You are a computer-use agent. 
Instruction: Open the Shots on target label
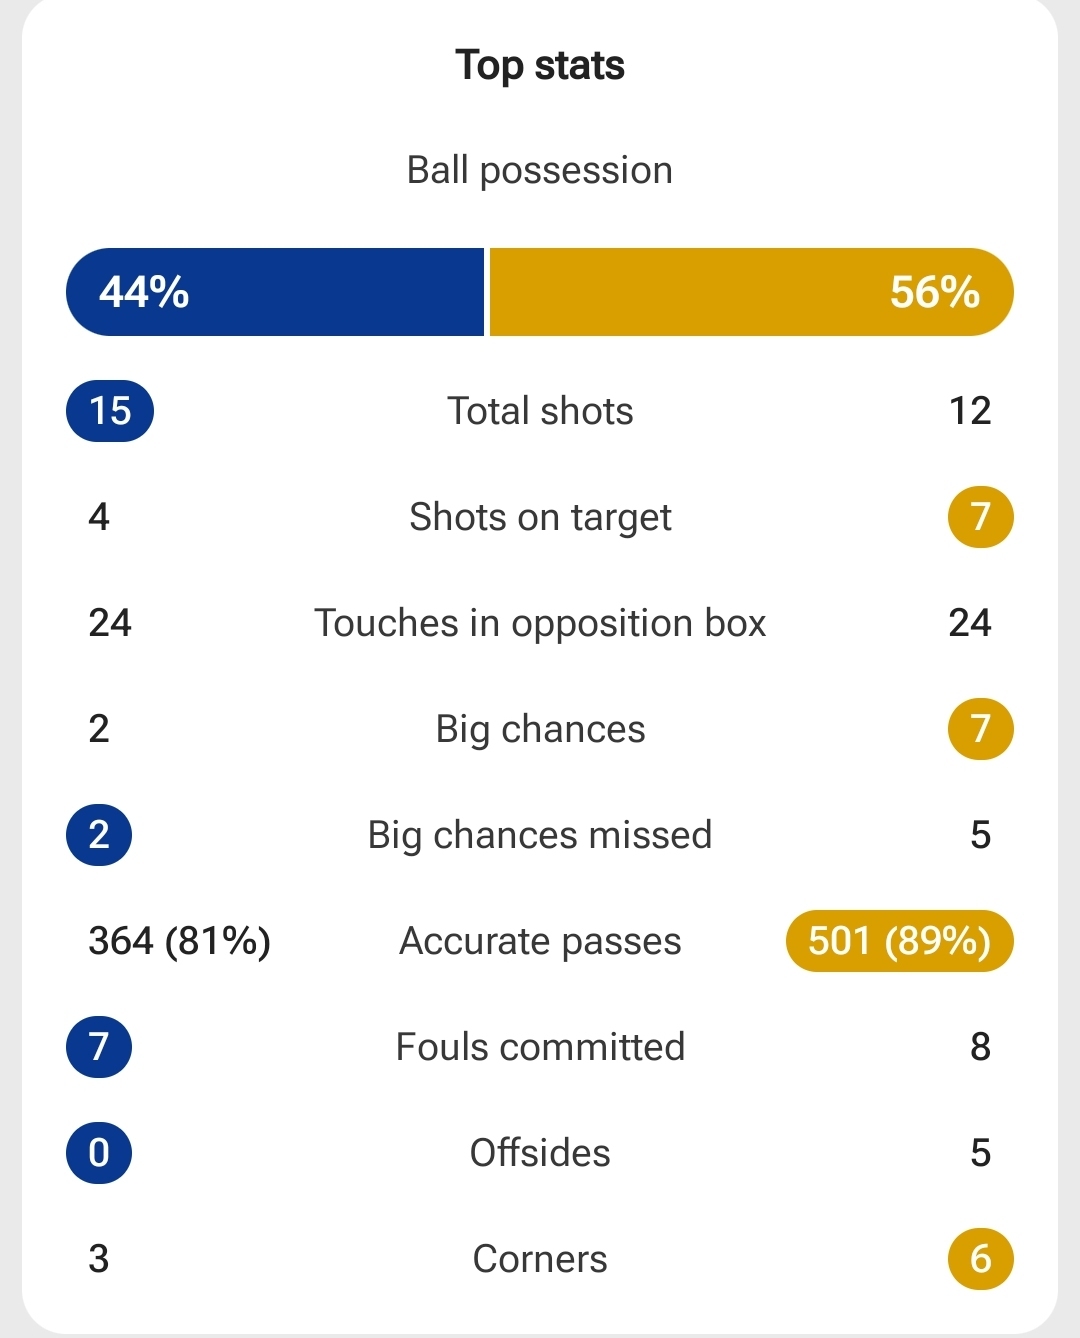click(x=540, y=518)
